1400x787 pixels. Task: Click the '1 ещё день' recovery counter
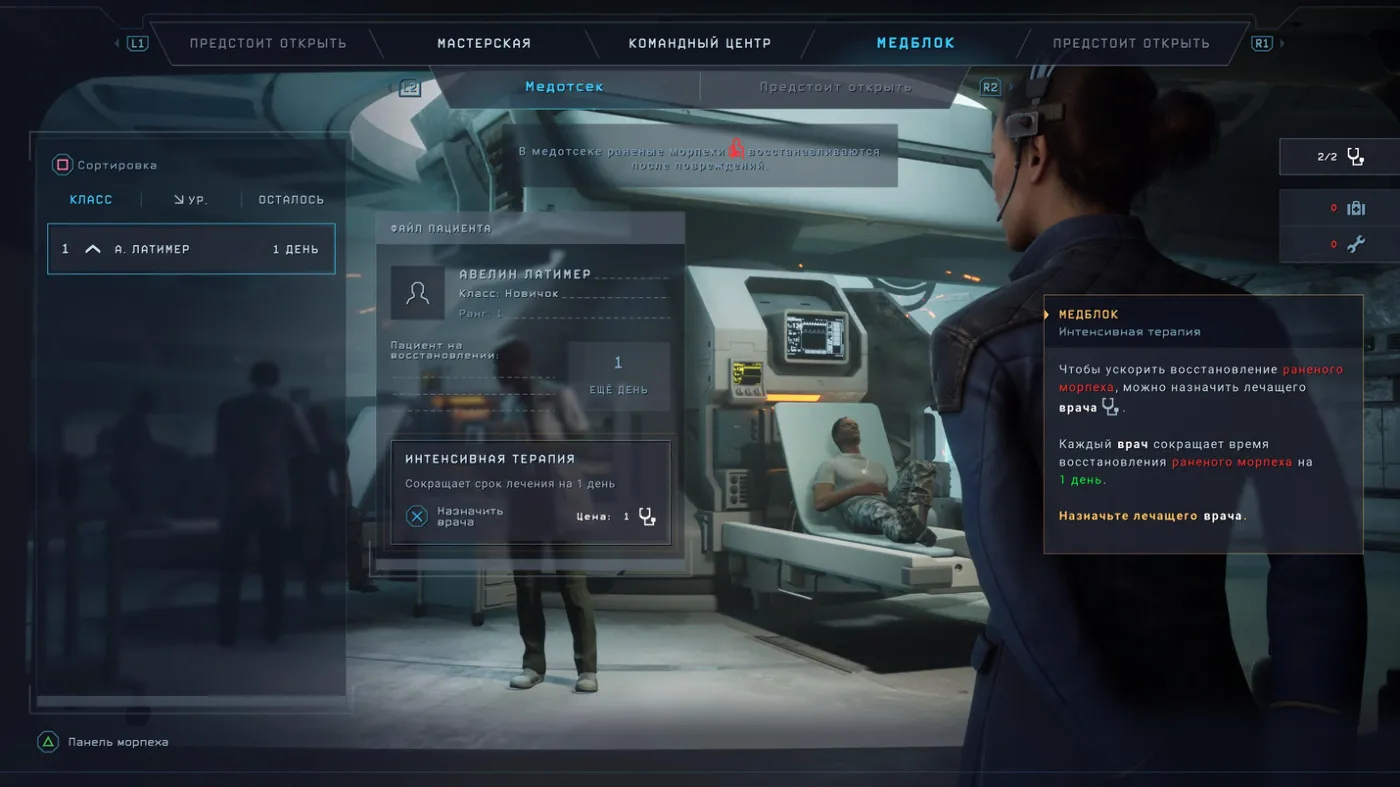[x=618, y=375]
